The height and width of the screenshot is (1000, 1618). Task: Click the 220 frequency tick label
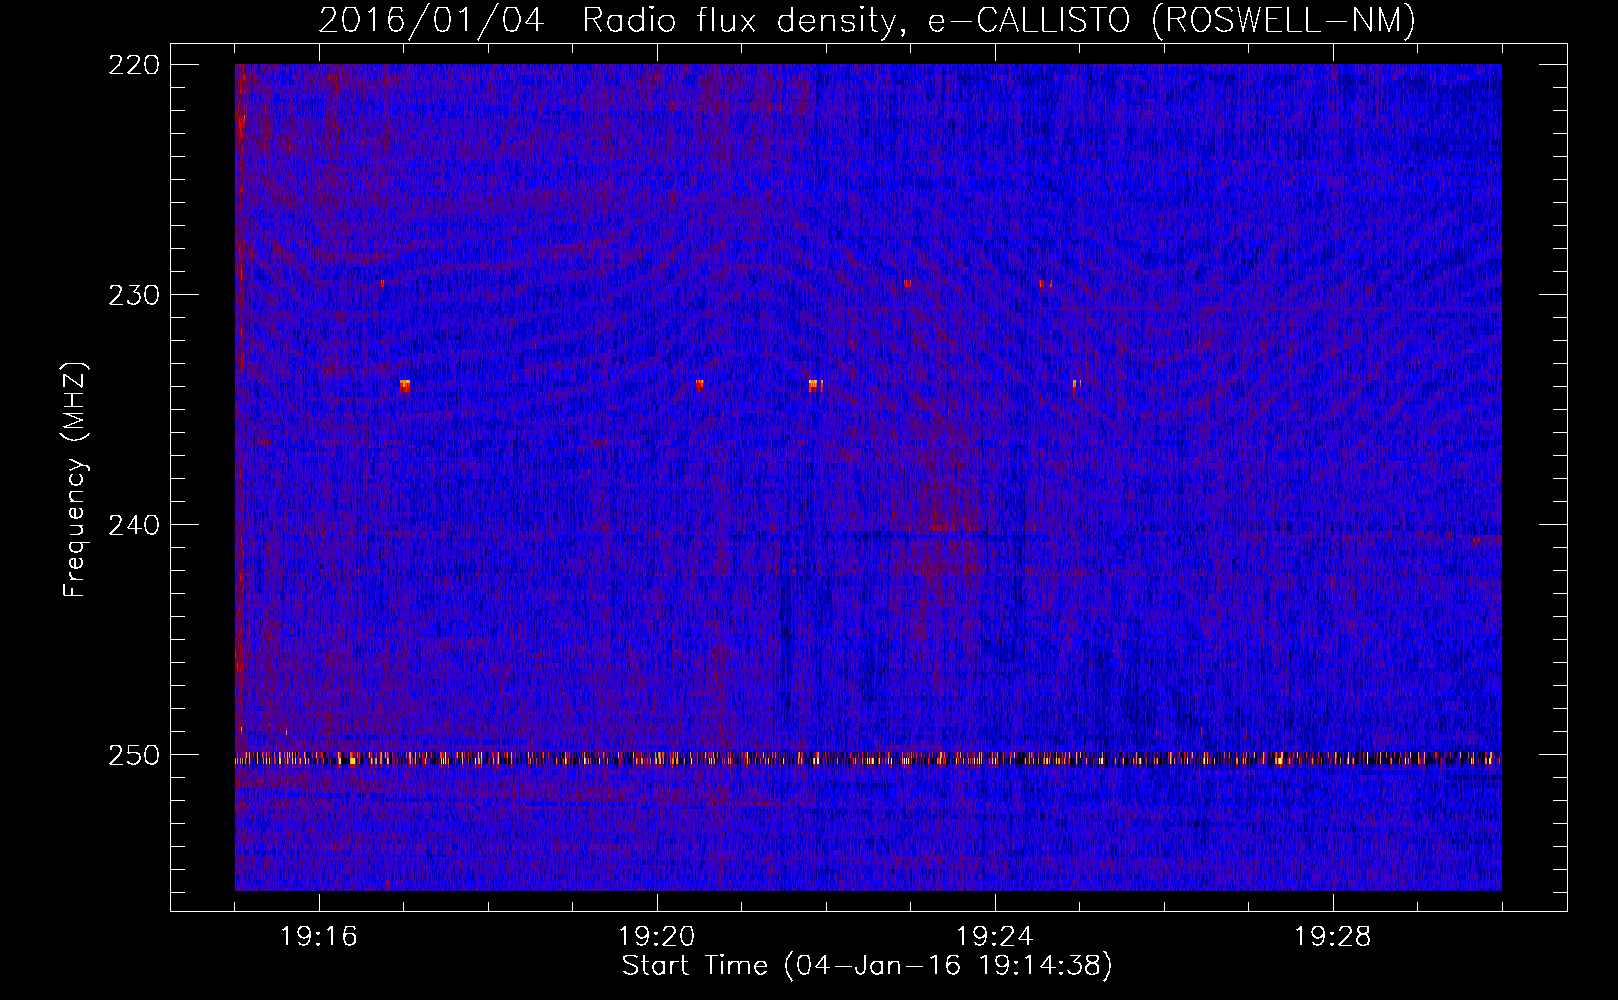133,65
